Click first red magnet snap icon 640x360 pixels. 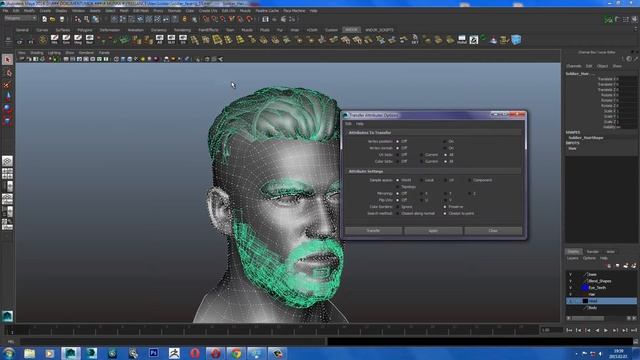coord(206,19)
